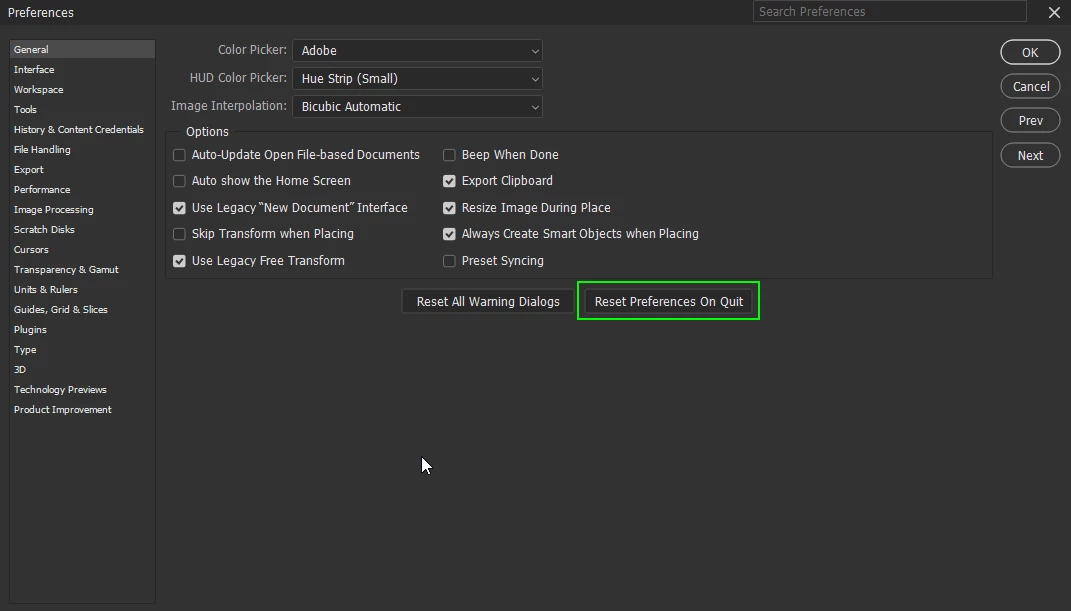Select the General preferences category

click(82, 49)
